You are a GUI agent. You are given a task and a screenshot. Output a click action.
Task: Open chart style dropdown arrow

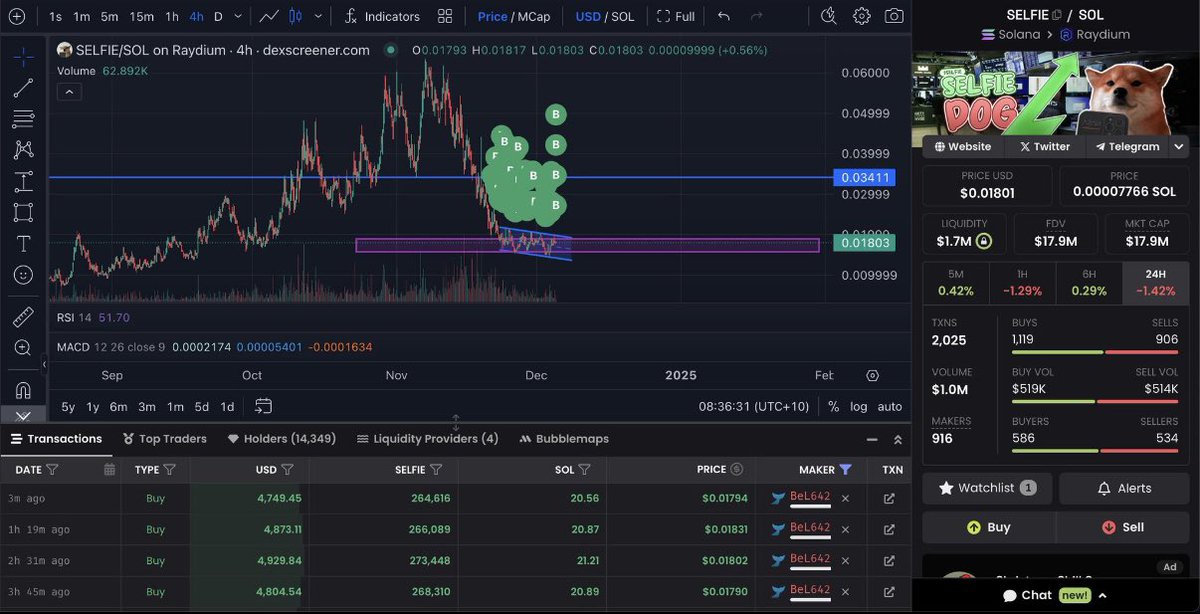[x=319, y=16]
